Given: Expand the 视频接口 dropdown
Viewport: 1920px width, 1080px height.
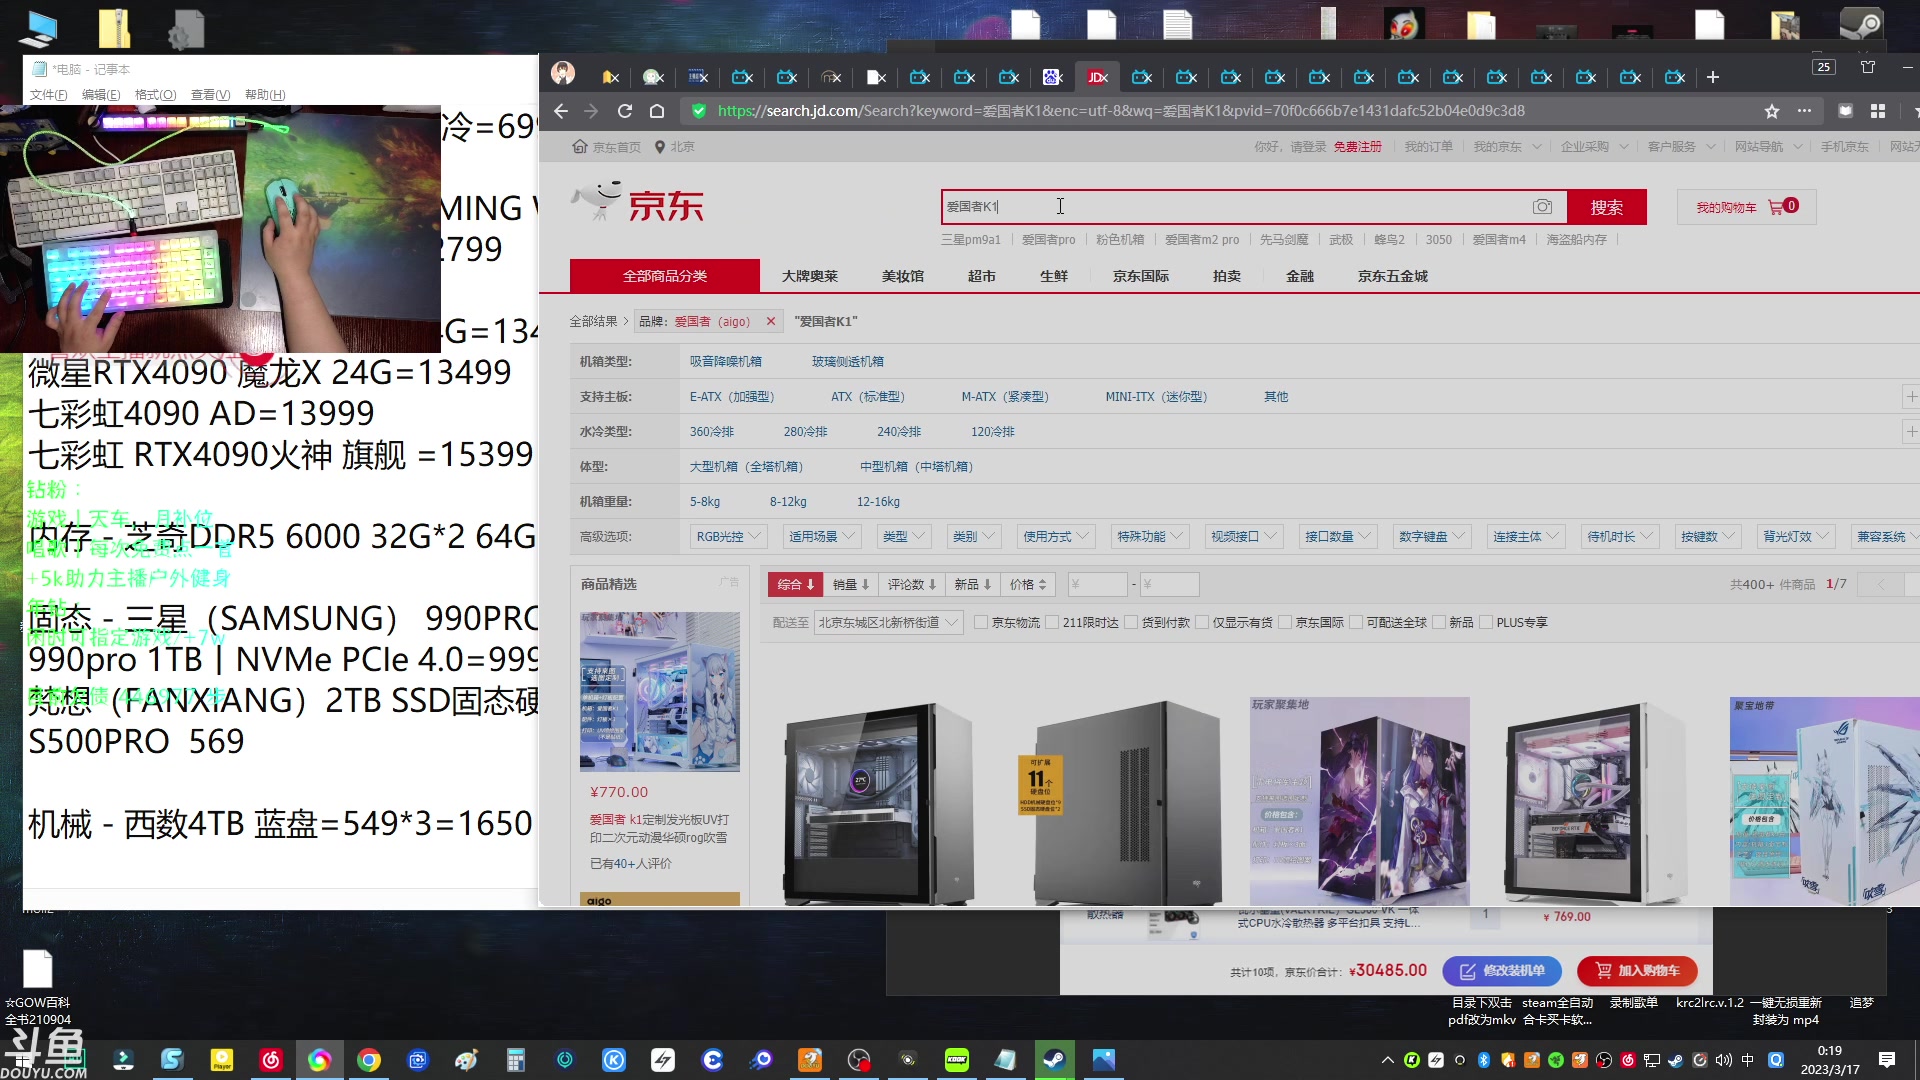Looking at the screenshot, I should coord(1244,537).
